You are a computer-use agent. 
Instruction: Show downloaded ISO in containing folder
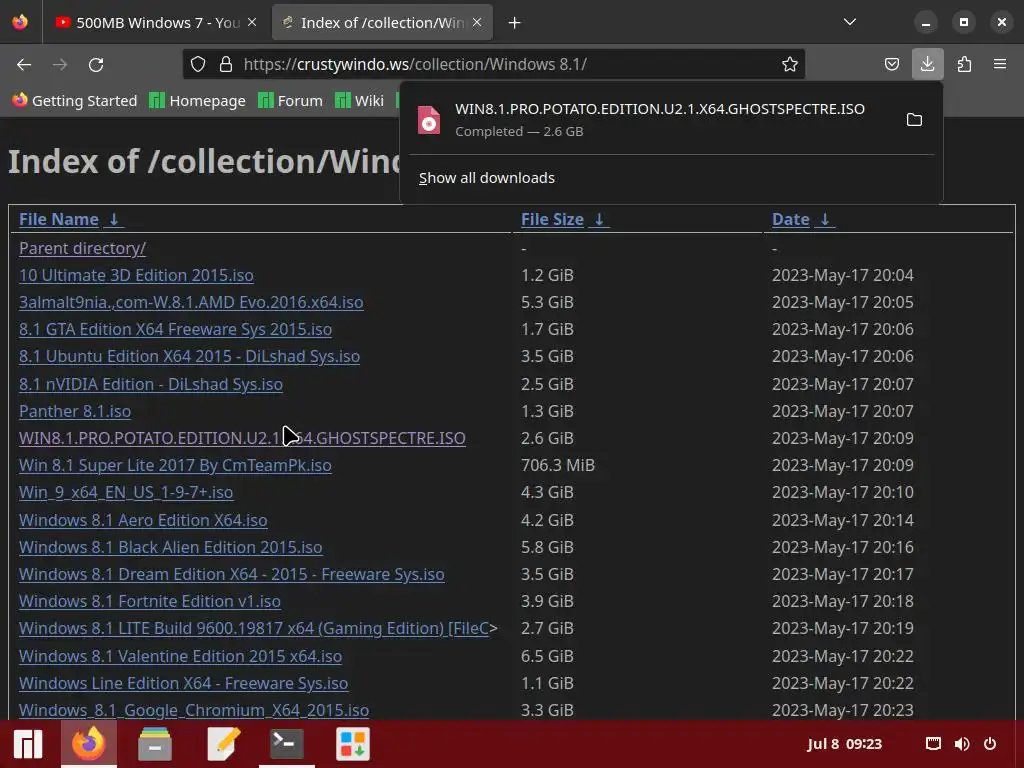[x=914, y=120]
